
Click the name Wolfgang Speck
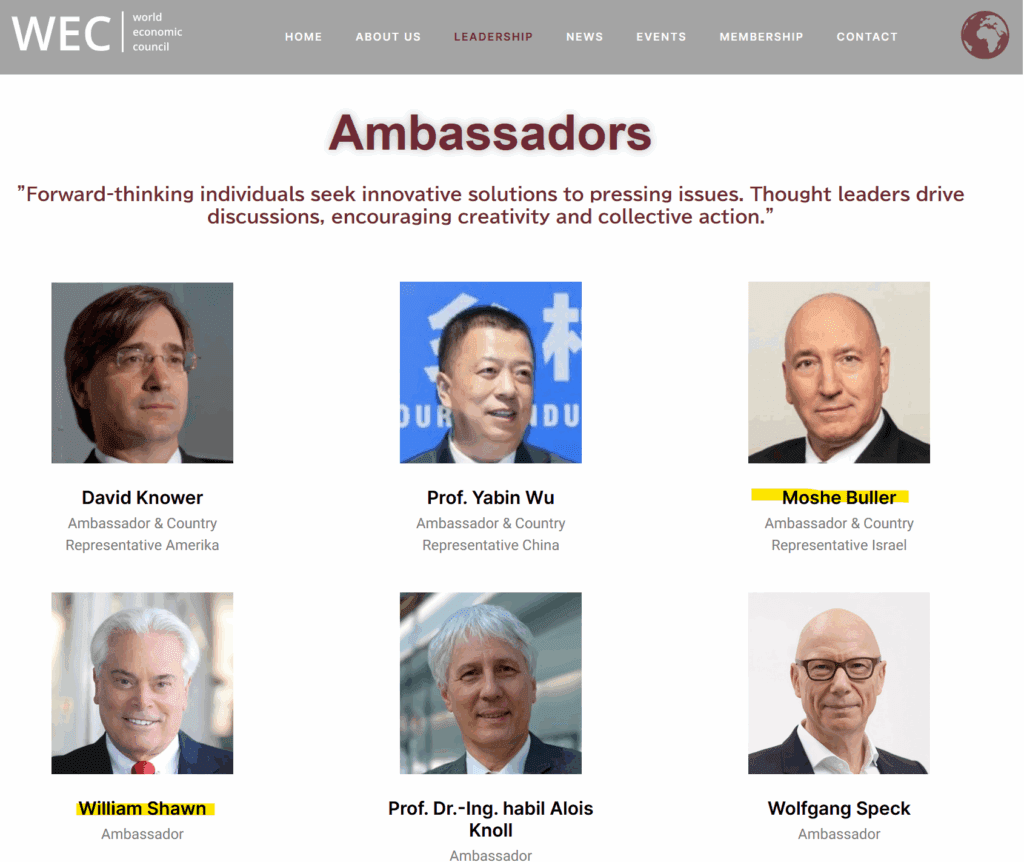coord(838,808)
